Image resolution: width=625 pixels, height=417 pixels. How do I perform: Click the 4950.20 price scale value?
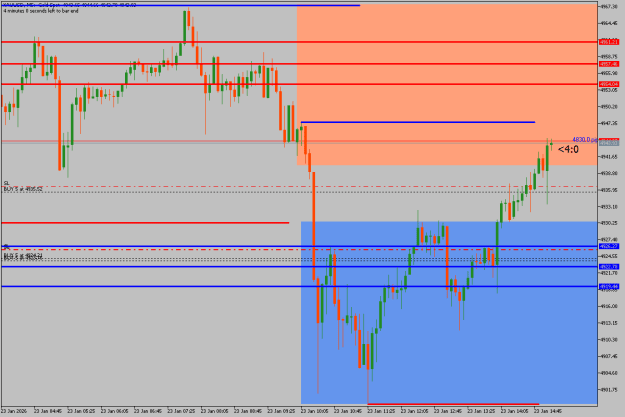pos(609,107)
